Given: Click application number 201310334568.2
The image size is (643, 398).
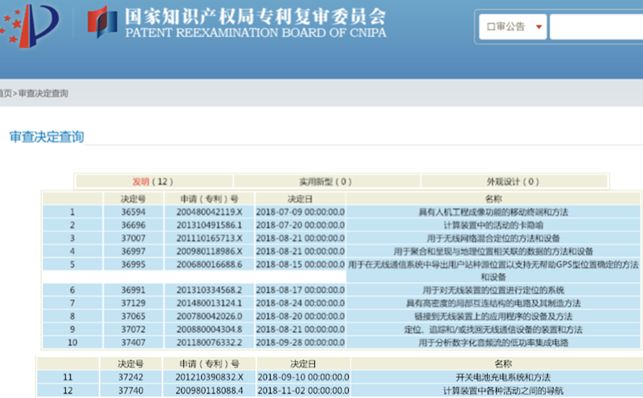Looking at the screenshot, I should click(209, 290).
